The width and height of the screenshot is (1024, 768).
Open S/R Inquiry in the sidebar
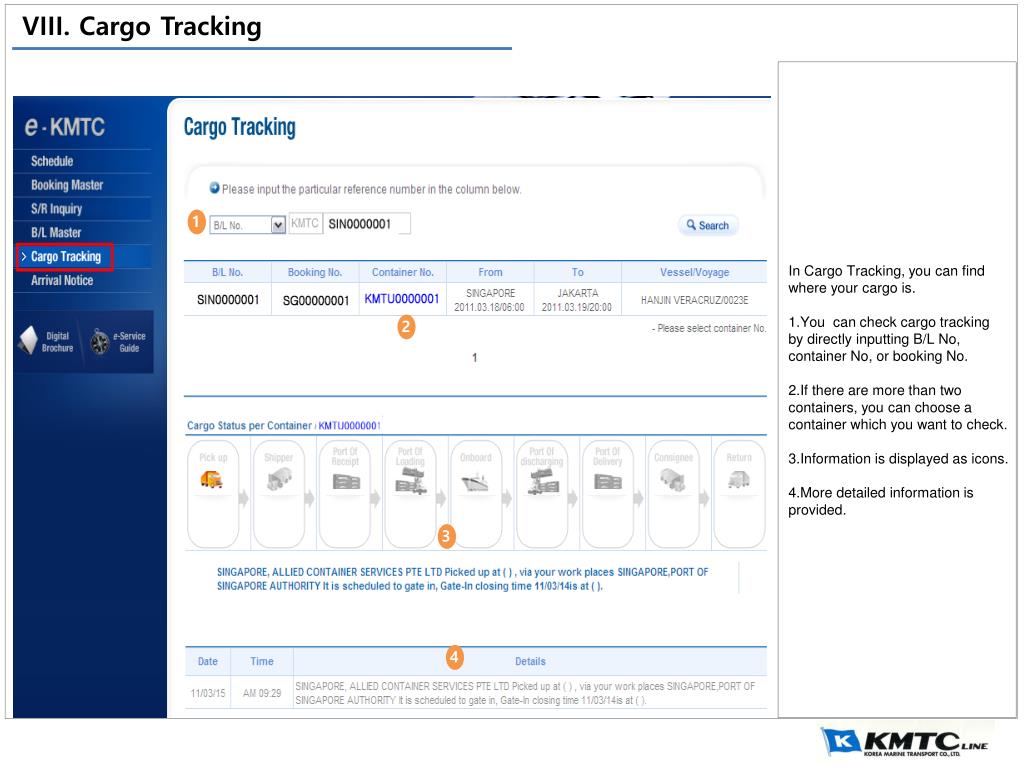(57, 209)
